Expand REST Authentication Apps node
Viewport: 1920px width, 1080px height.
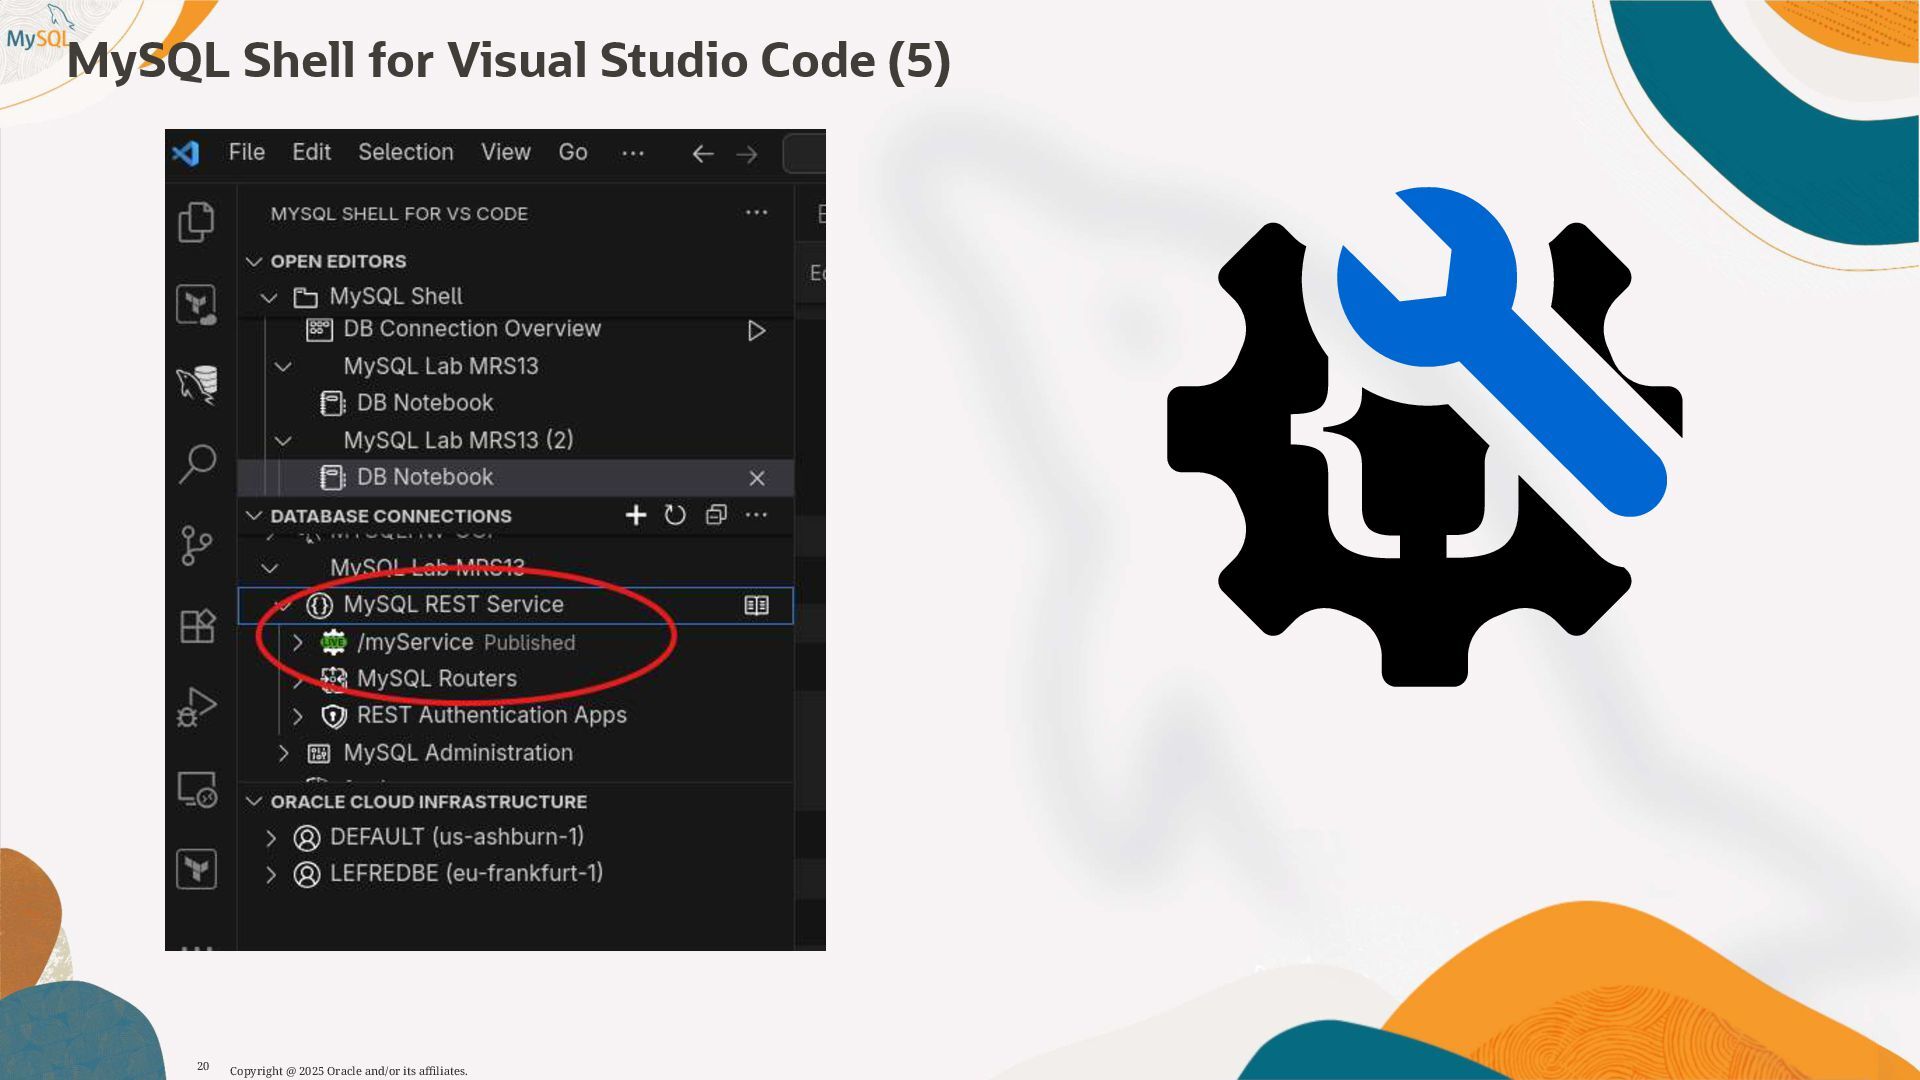298,716
